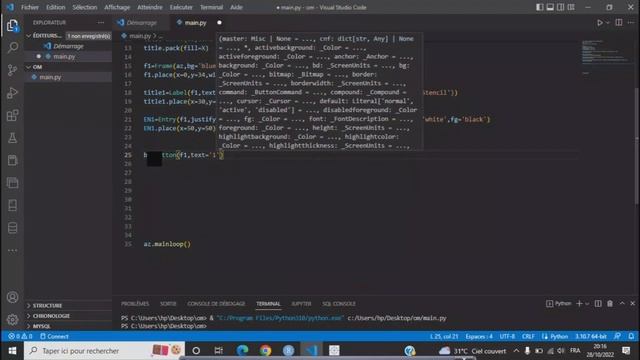
Task: Click the errors and warnings status indicator
Action: [x=20, y=337]
